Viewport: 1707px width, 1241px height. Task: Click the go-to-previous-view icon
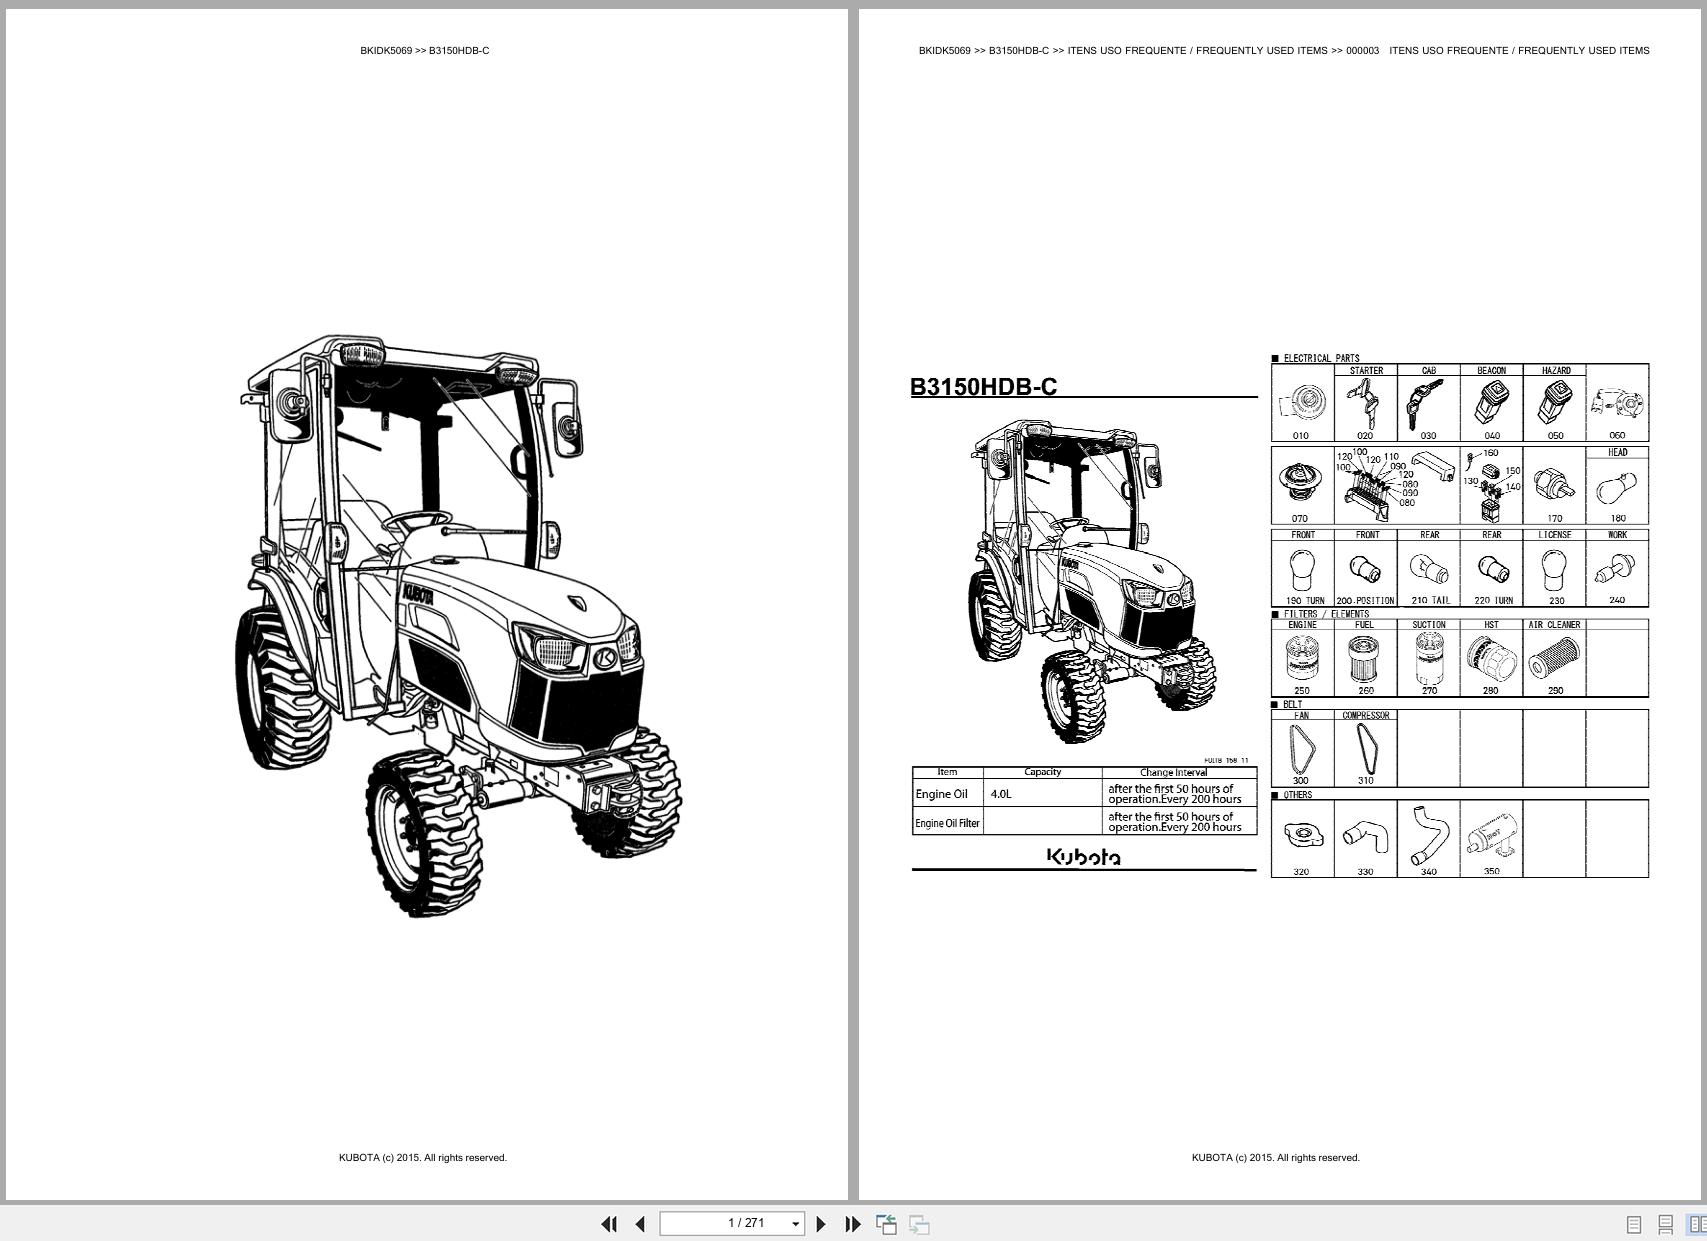(886, 1224)
